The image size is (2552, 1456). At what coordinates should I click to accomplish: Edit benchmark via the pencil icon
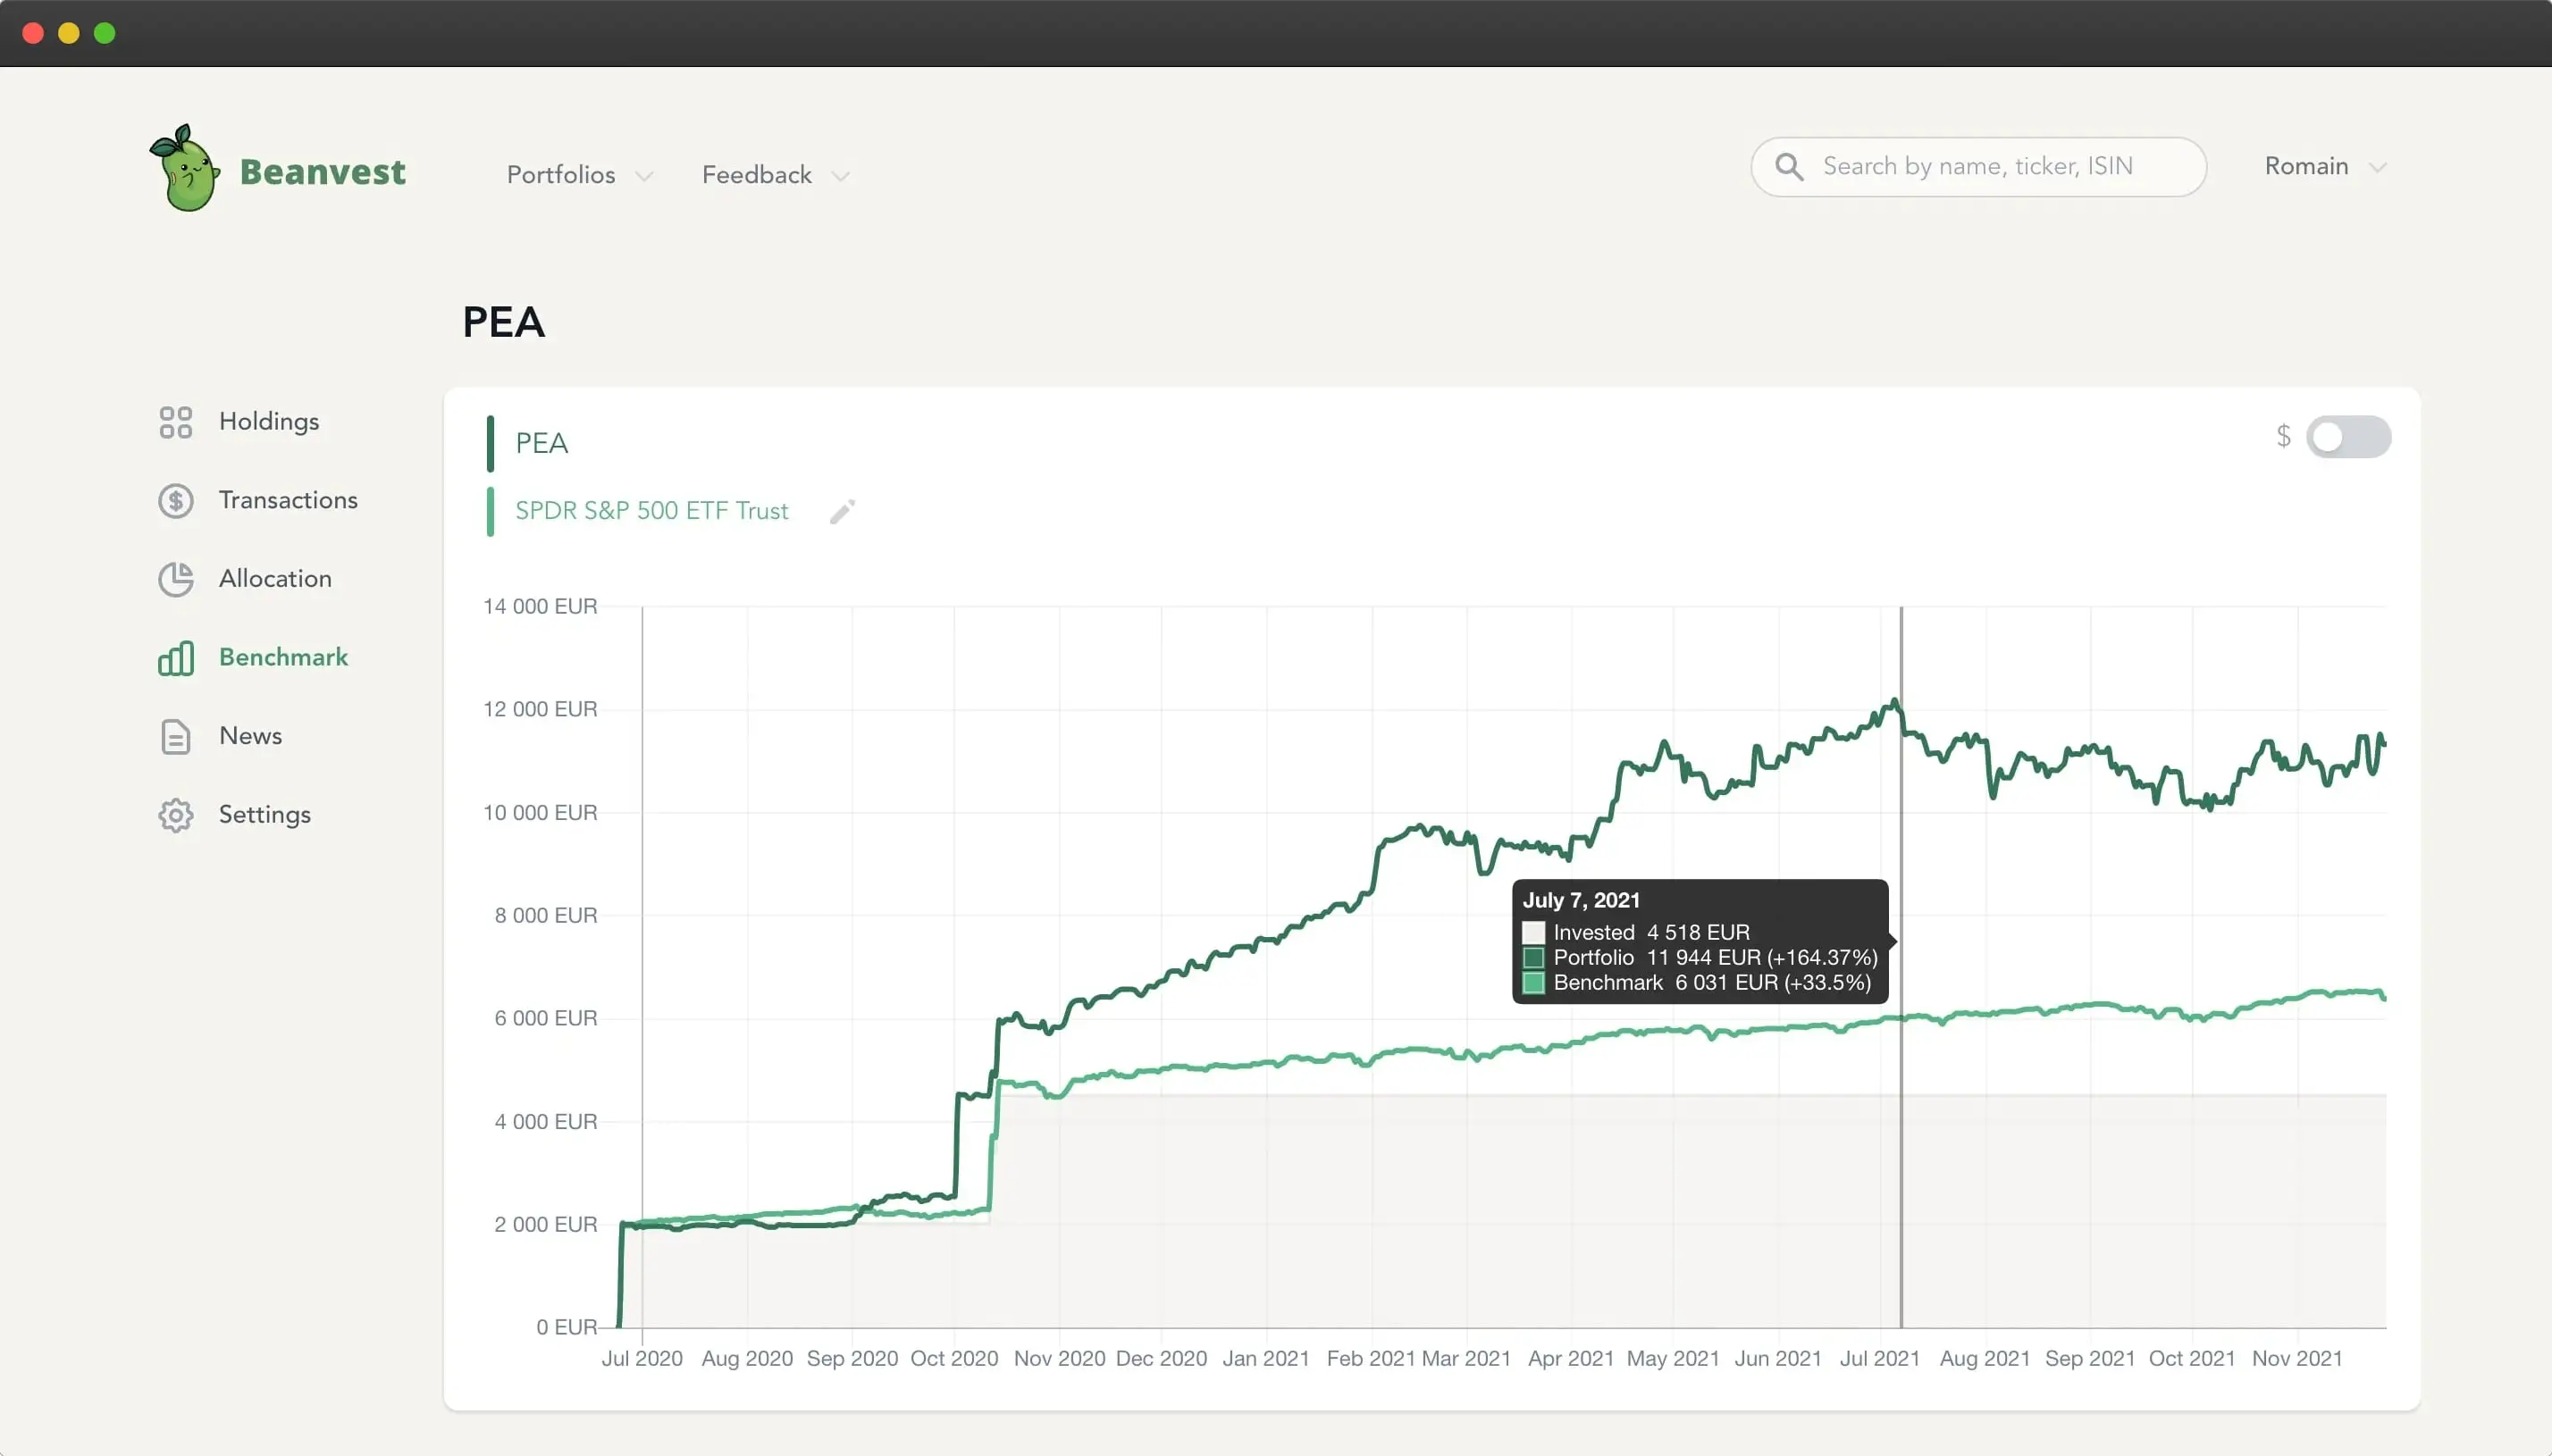tap(842, 512)
